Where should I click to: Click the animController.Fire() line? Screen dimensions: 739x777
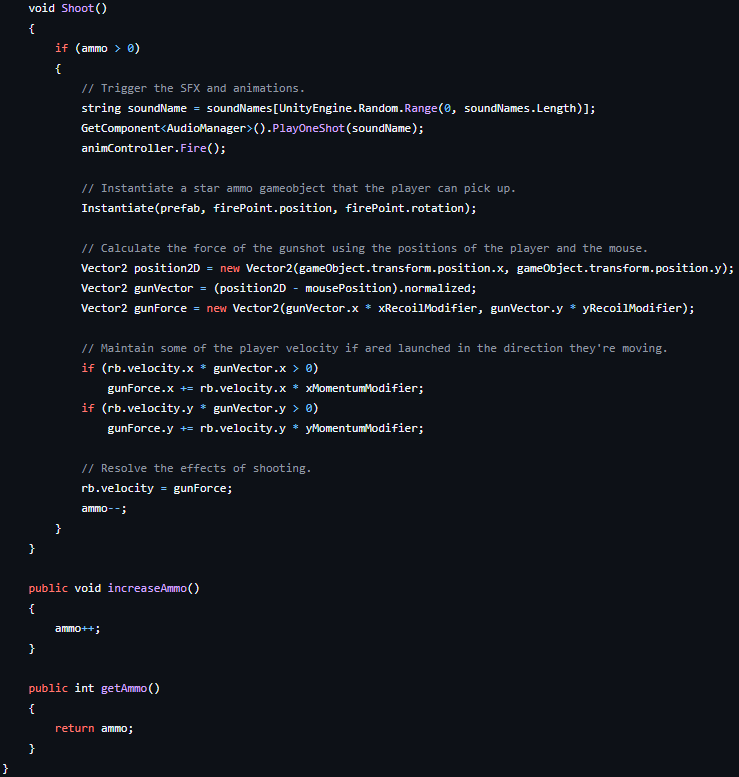pos(153,148)
